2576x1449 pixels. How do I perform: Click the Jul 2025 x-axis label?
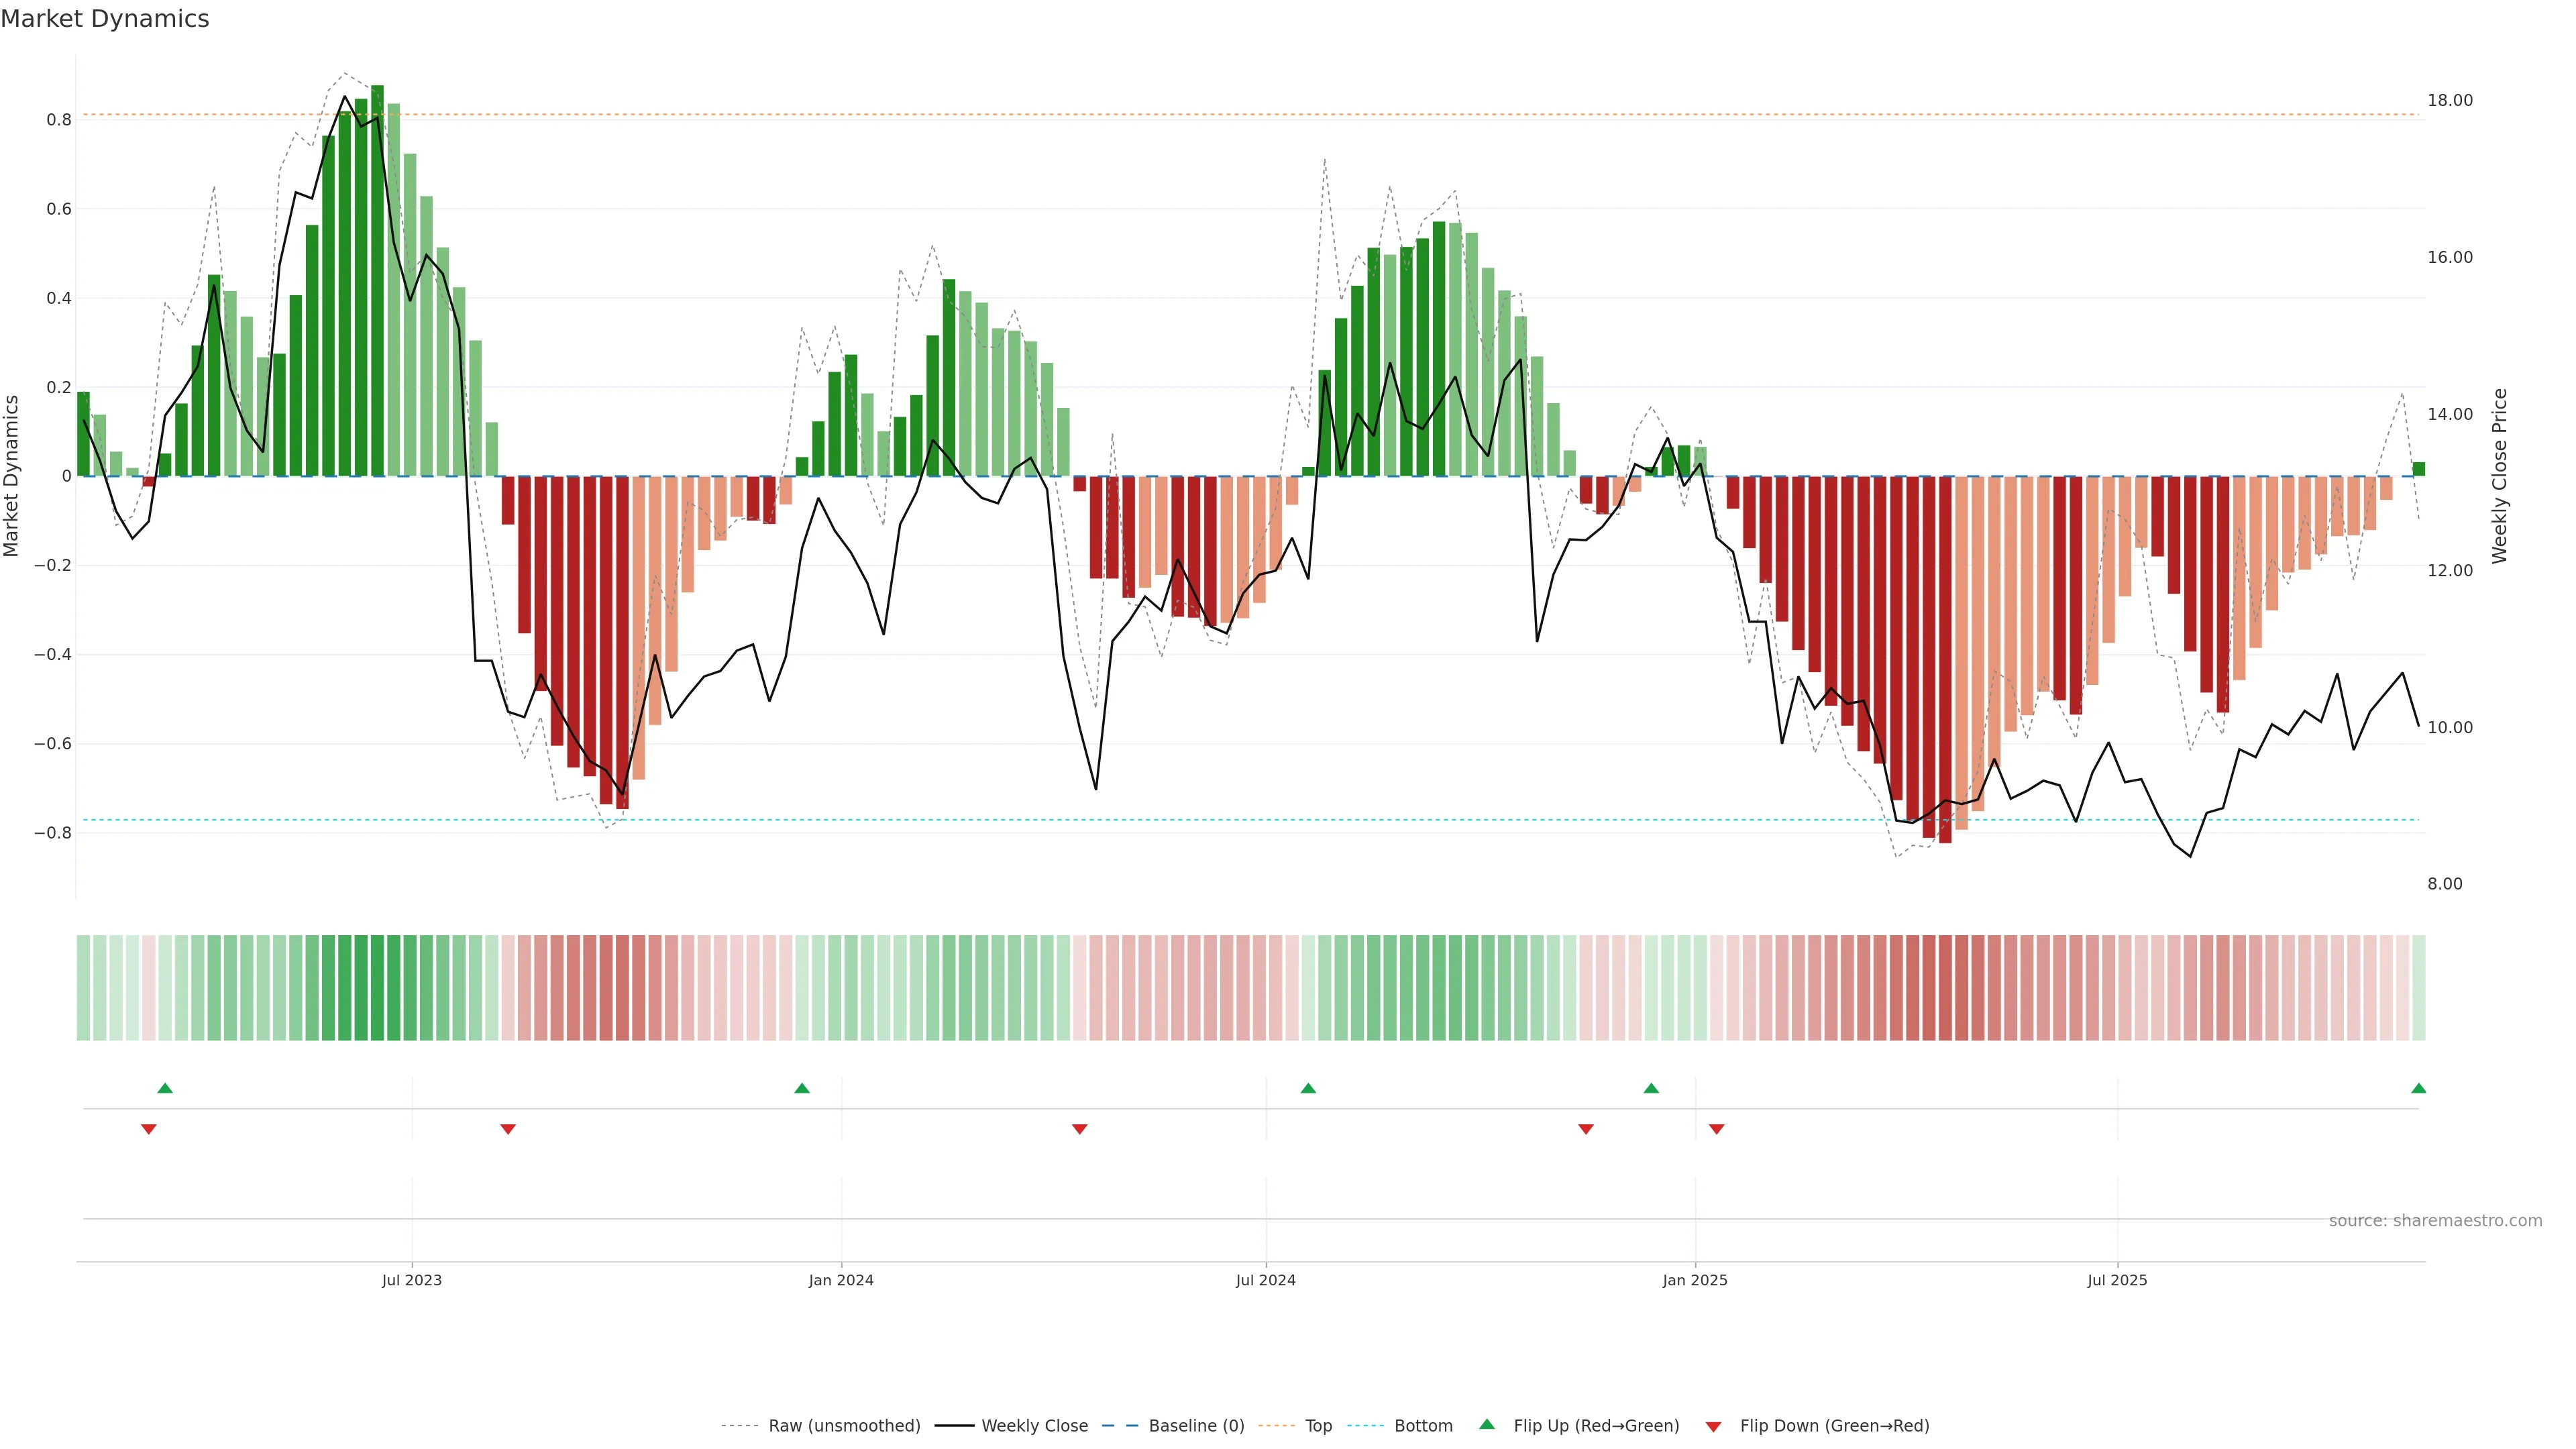[2117, 1280]
